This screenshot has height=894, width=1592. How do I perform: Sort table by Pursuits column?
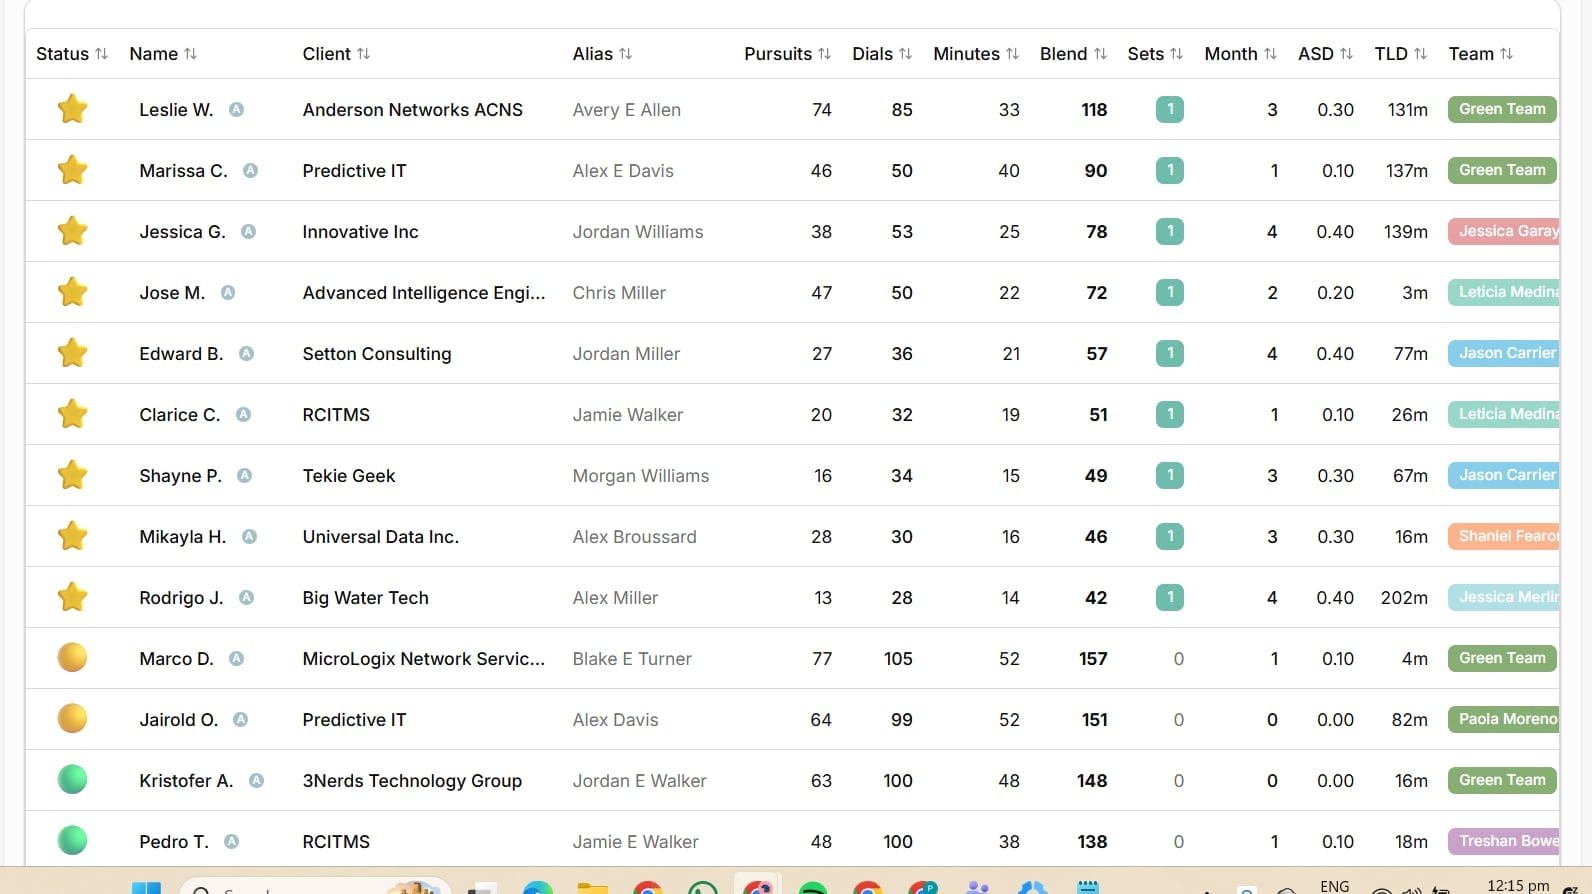point(787,54)
